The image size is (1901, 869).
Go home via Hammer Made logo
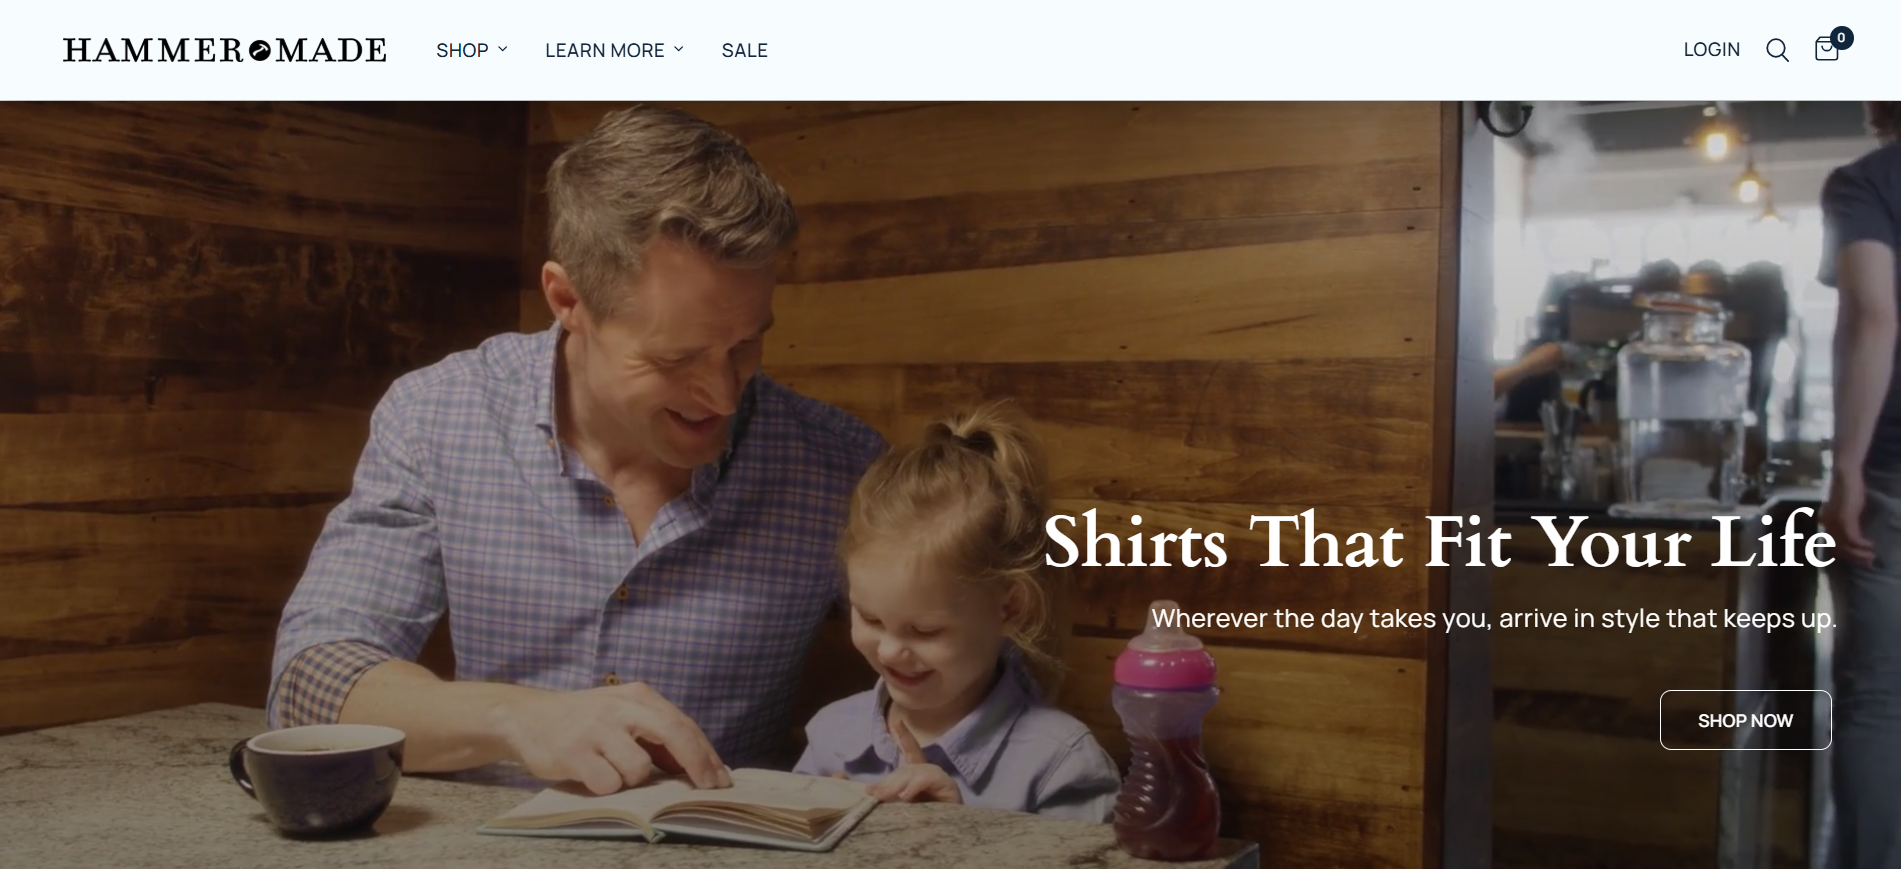pos(225,50)
